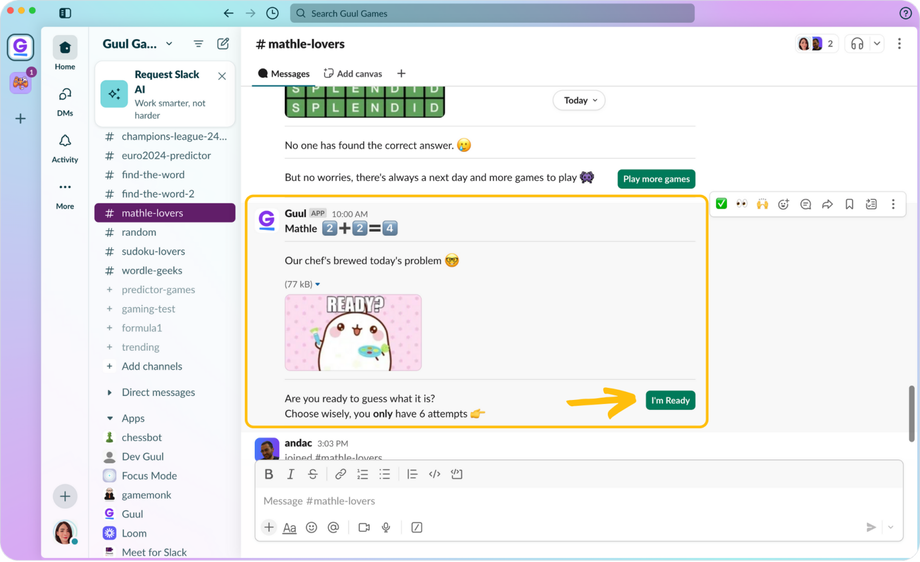The image size is (920, 562).
Task: React with the raised hands emoji
Action: point(762,204)
